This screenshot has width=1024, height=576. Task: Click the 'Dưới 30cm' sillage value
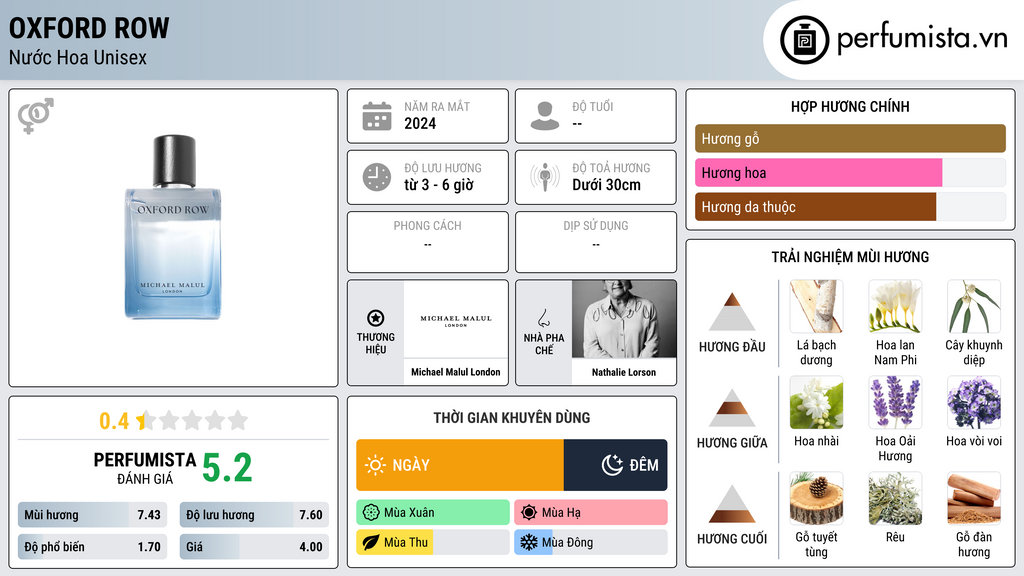(607, 185)
